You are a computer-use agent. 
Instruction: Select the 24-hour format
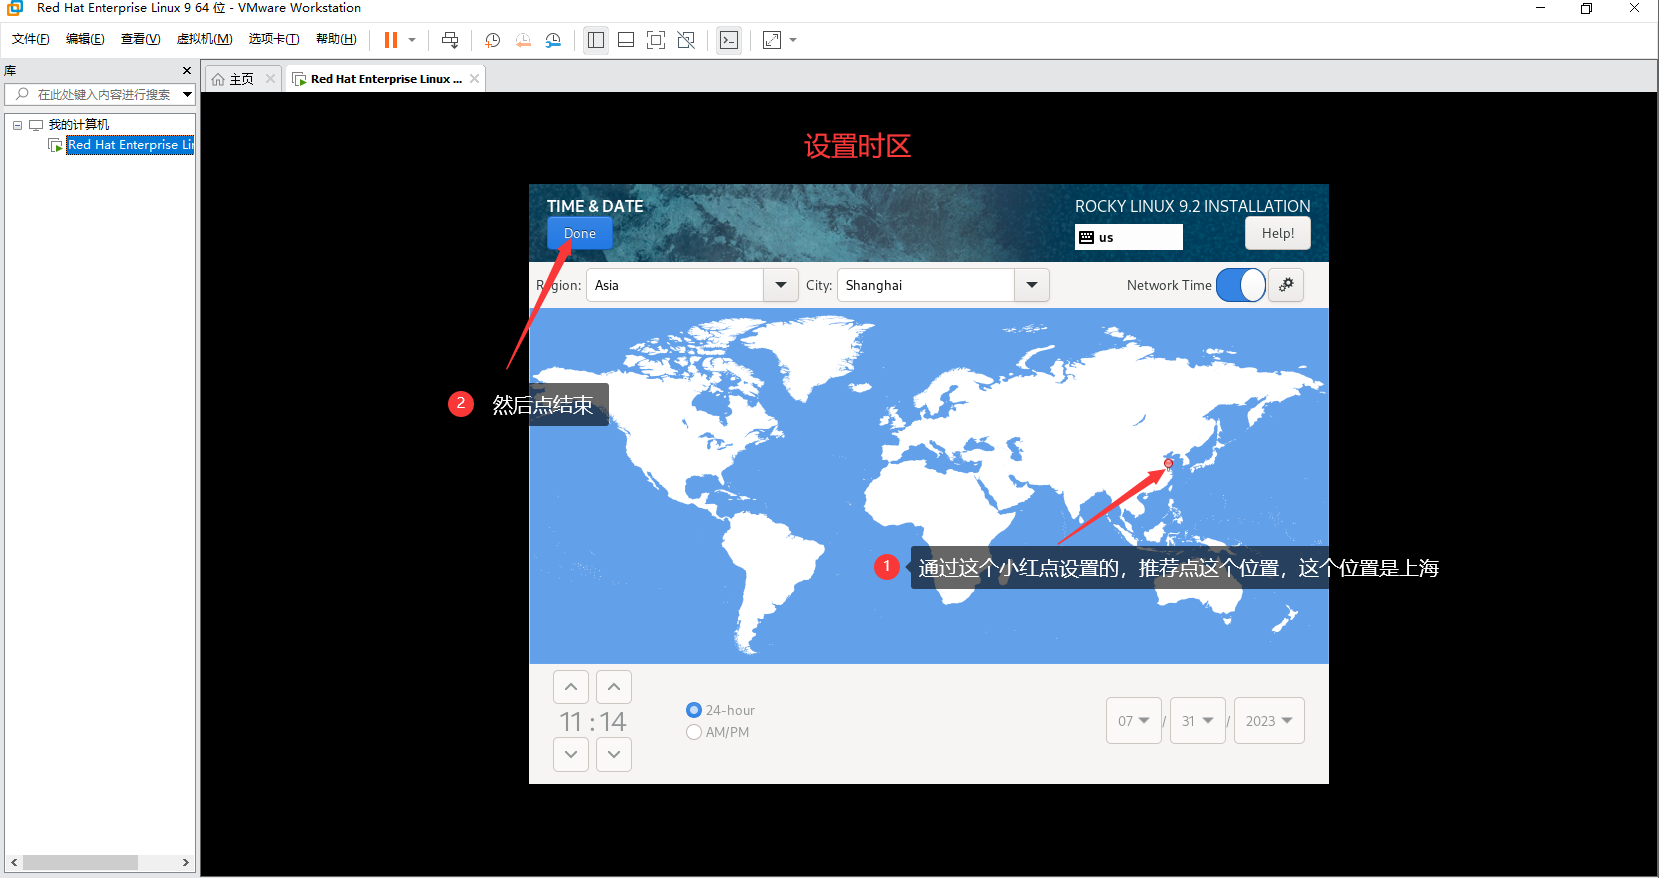pos(720,710)
